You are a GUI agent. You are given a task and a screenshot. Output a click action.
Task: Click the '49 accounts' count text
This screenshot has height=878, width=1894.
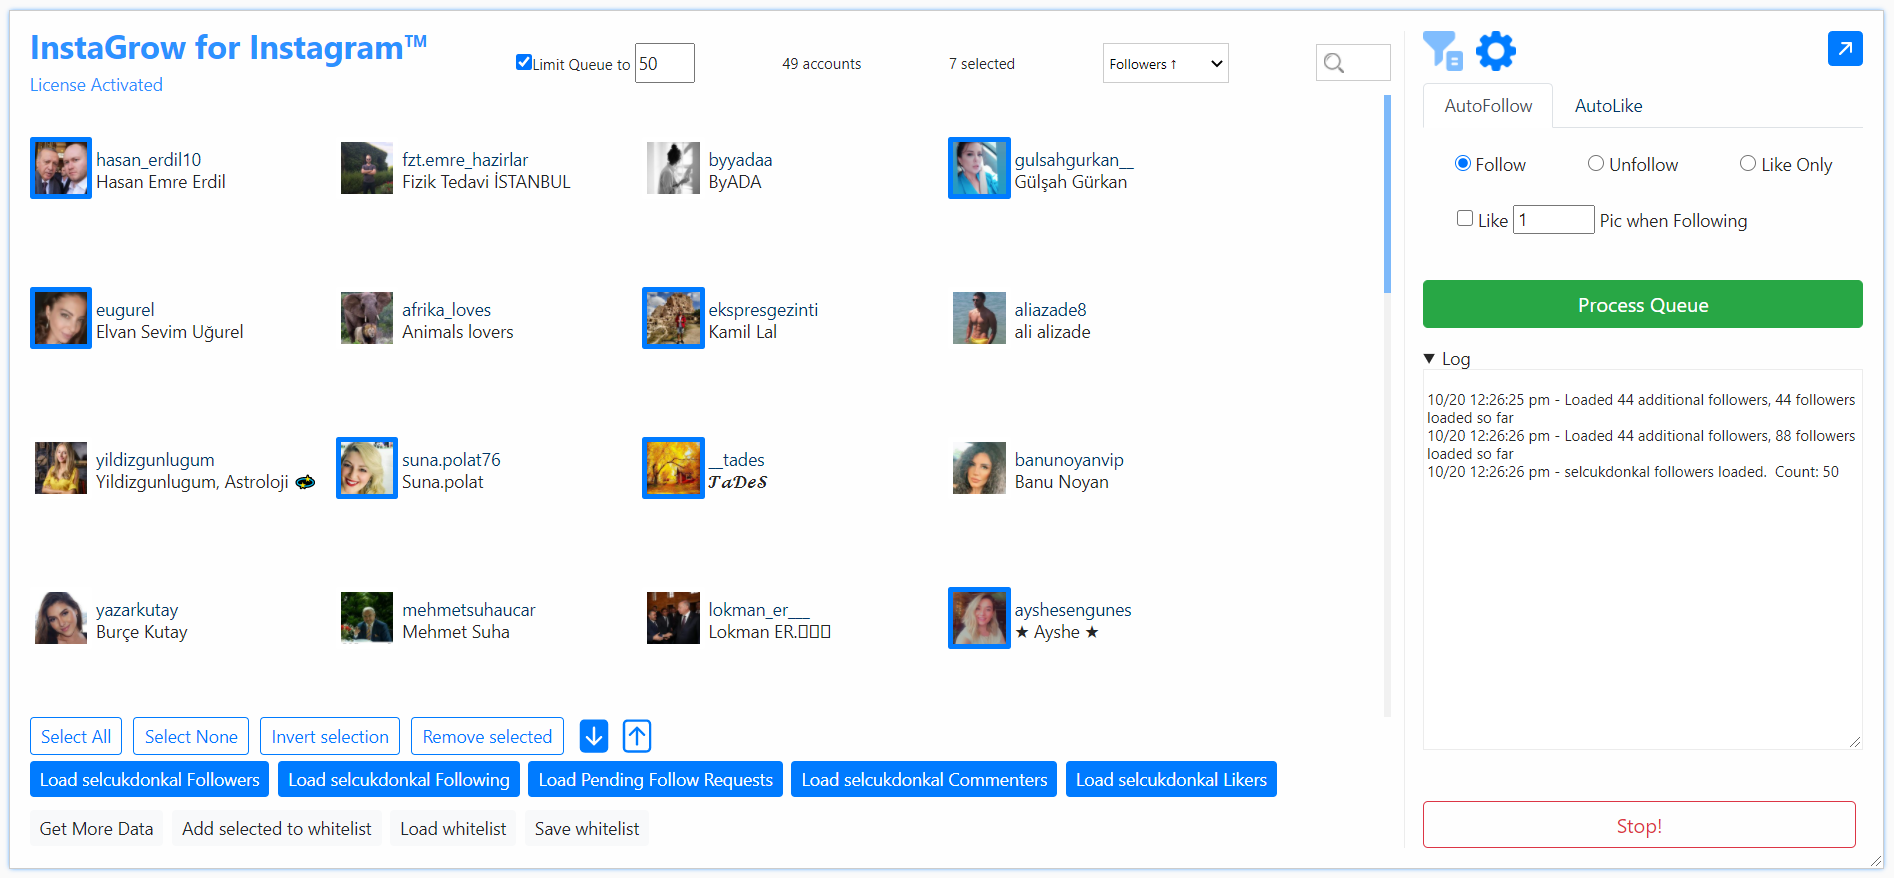click(x=822, y=64)
